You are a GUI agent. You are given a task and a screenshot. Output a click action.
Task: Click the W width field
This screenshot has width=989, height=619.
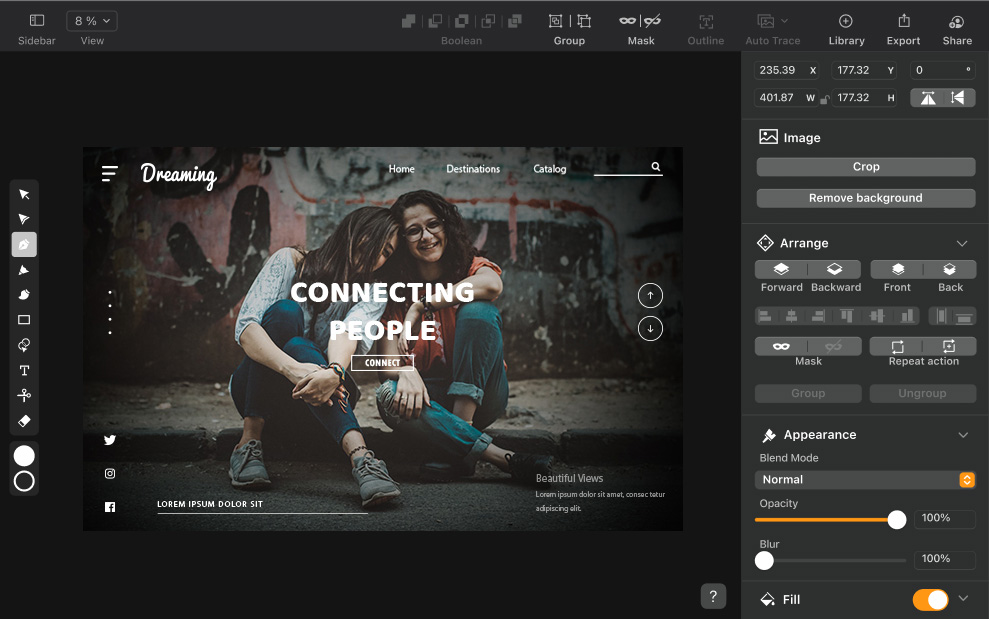pos(787,98)
